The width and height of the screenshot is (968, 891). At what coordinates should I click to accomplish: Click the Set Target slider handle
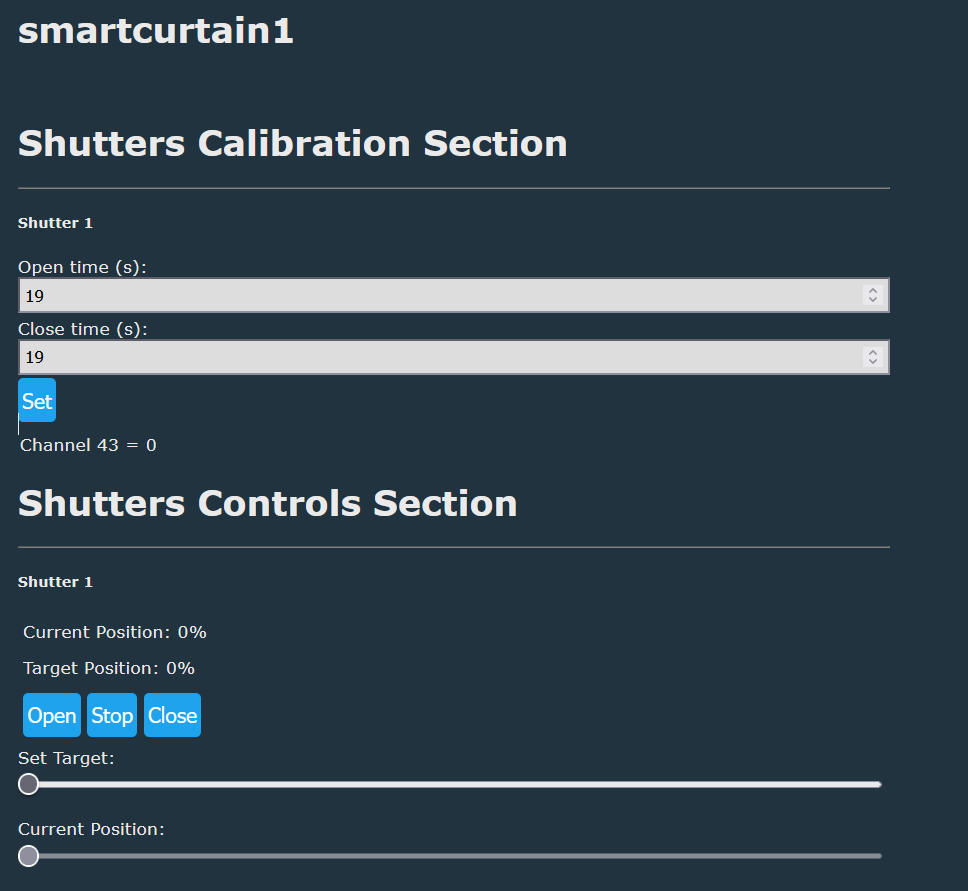coord(29,784)
